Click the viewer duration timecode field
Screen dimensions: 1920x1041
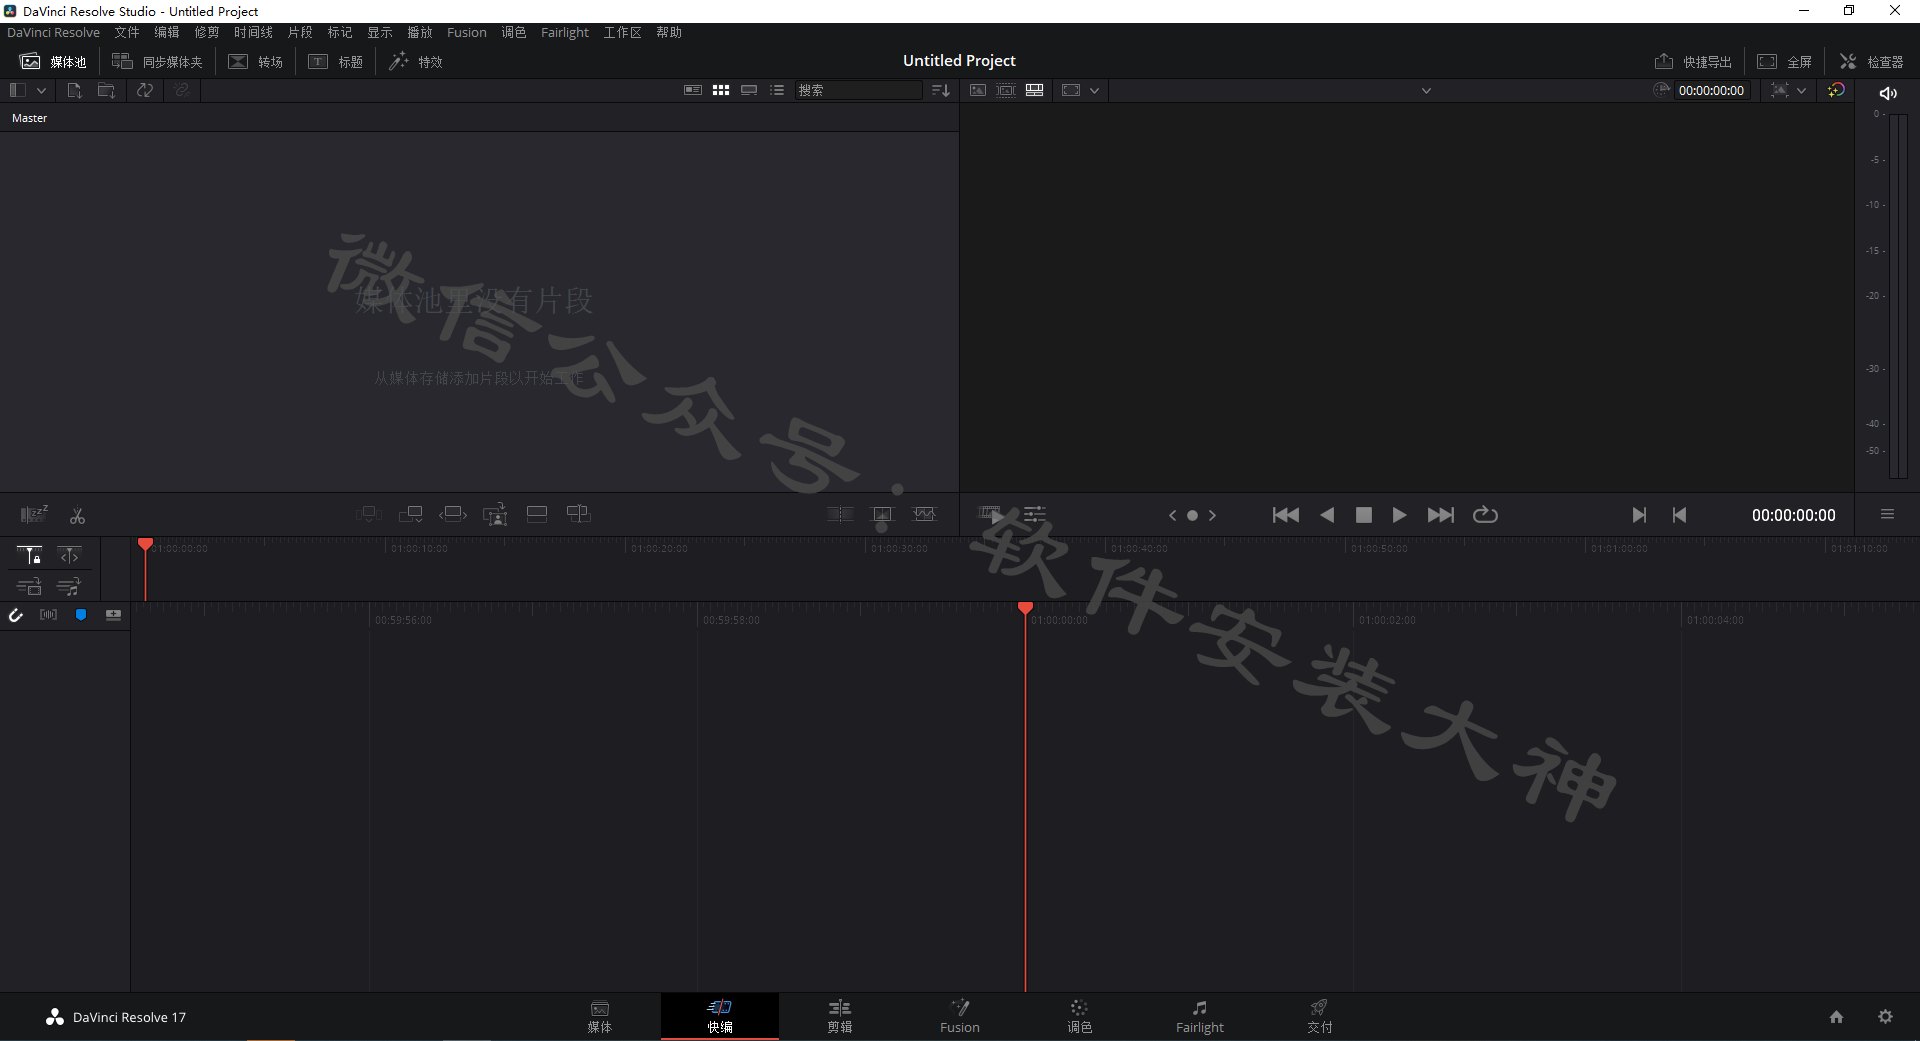point(1711,90)
